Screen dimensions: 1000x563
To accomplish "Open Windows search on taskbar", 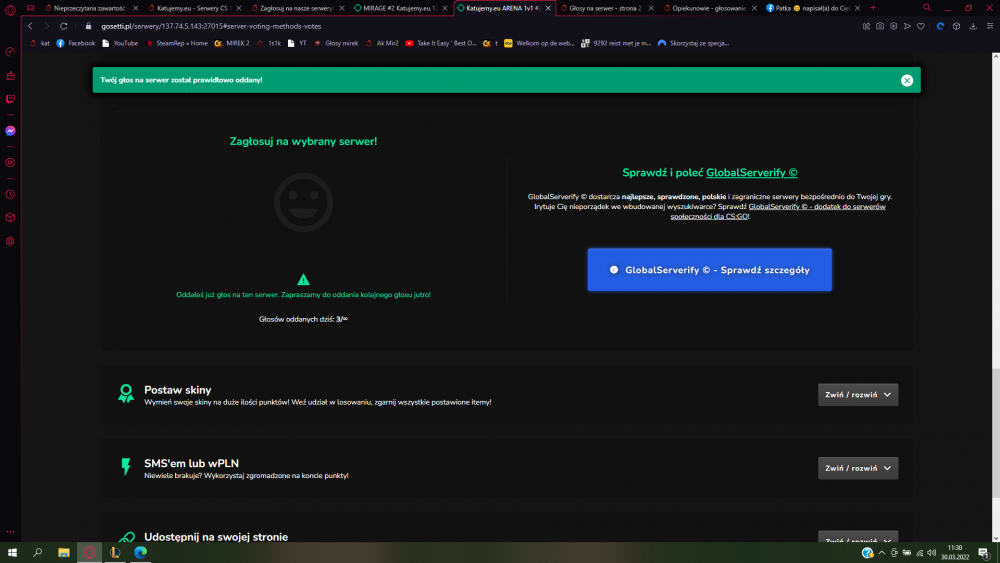I will (x=38, y=552).
